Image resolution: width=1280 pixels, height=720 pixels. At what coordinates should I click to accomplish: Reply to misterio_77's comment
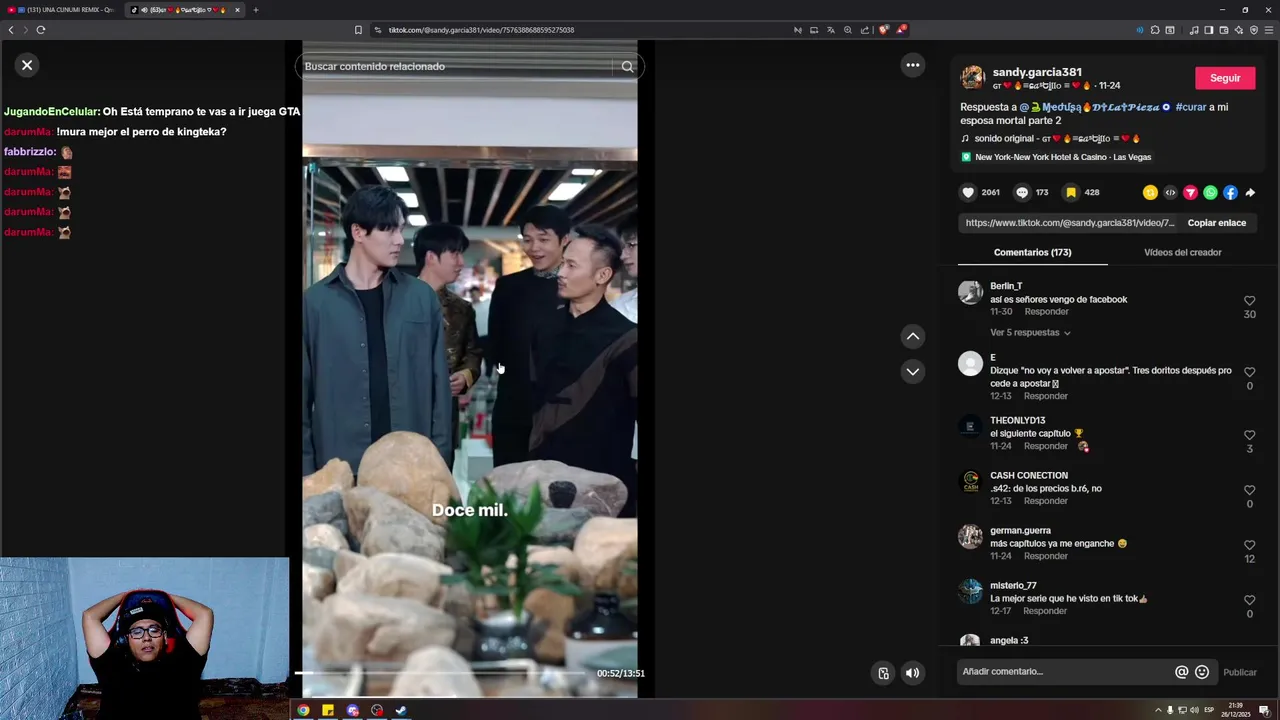(x=1044, y=611)
